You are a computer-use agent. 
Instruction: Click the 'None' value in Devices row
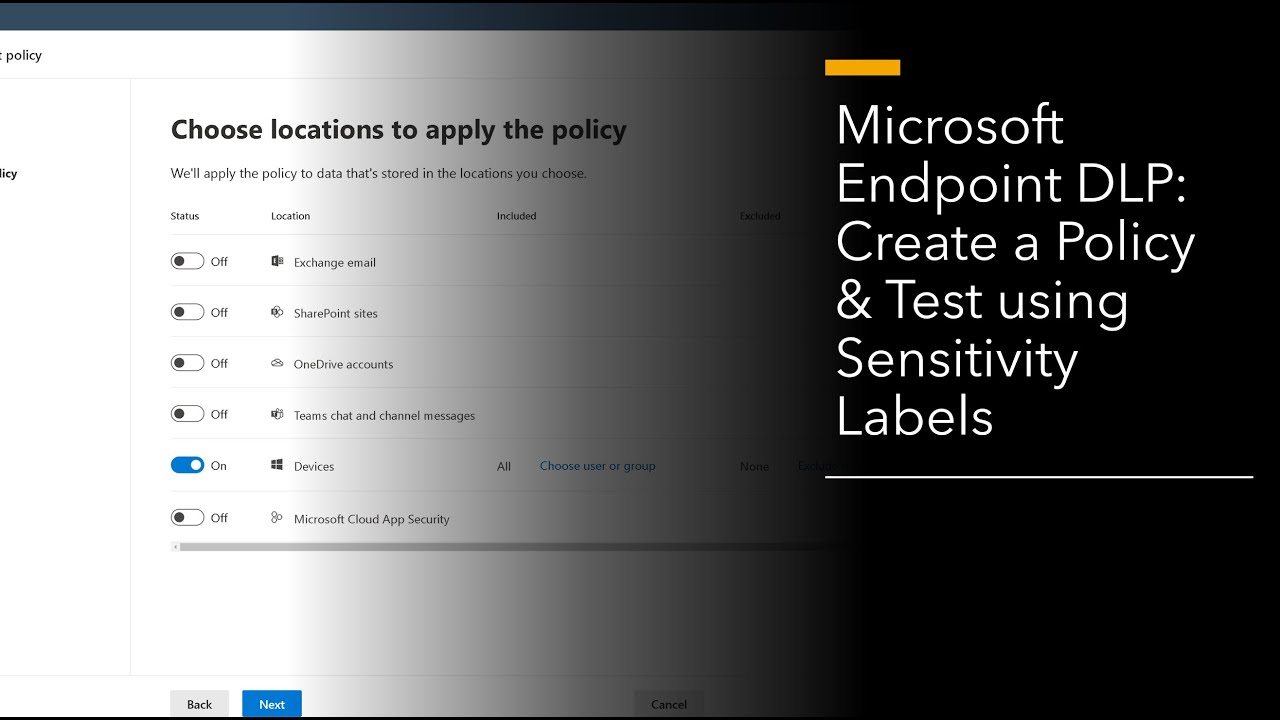pos(755,466)
